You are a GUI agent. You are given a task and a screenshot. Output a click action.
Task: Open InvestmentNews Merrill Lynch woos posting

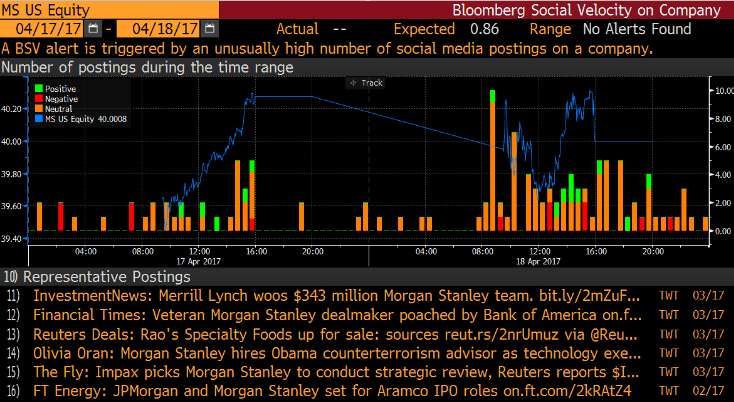point(336,296)
